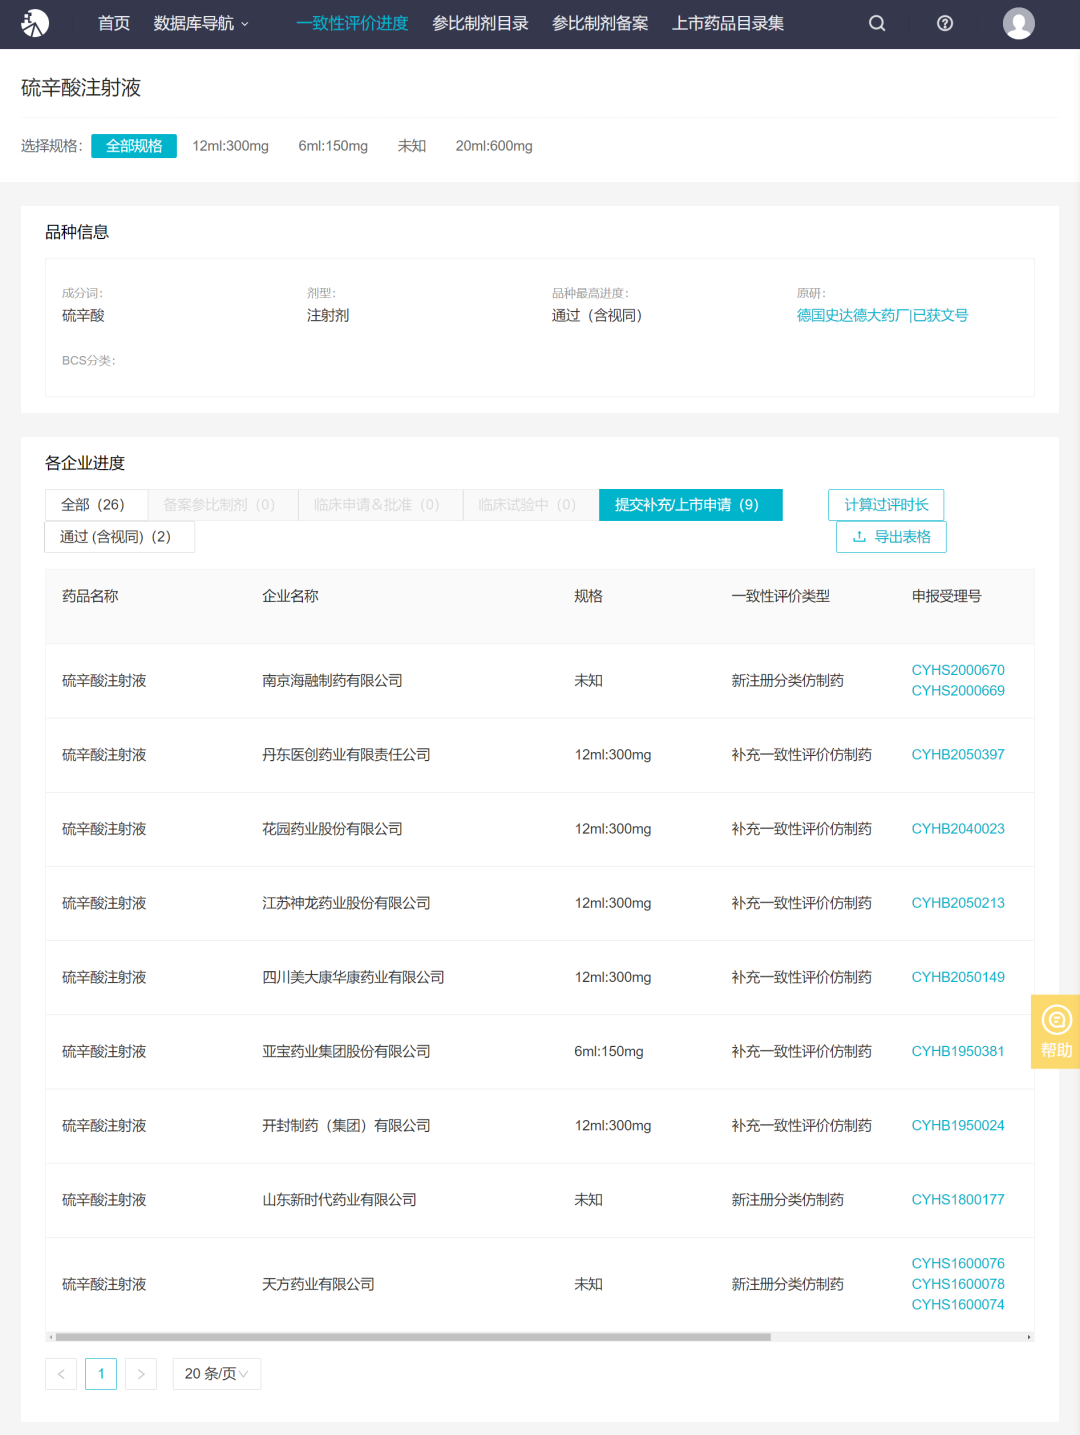The height and width of the screenshot is (1435, 1080).
Task: Go to previous page arrow
Action: (x=61, y=1374)
